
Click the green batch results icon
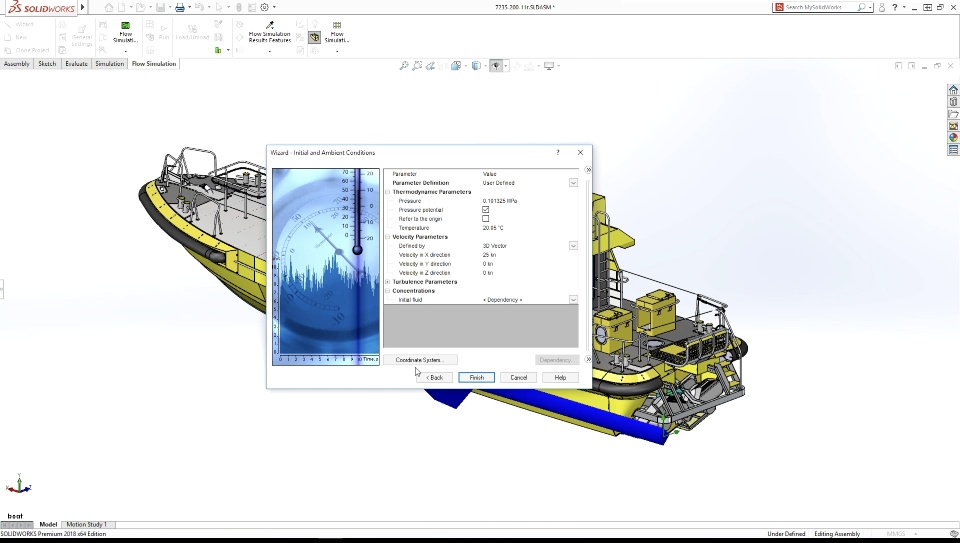pos(218,50)
